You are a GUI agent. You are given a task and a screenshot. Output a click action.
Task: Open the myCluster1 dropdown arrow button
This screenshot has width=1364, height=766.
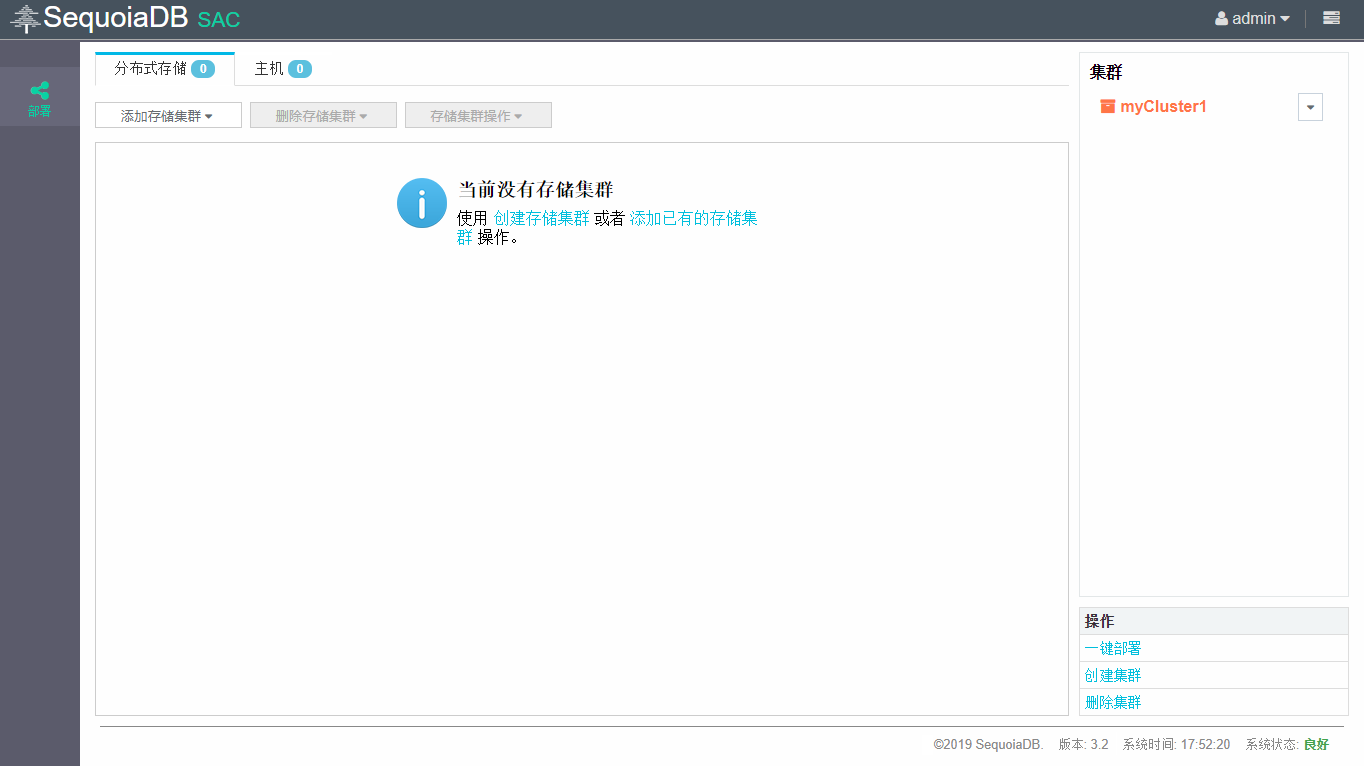pos(1310,107)
